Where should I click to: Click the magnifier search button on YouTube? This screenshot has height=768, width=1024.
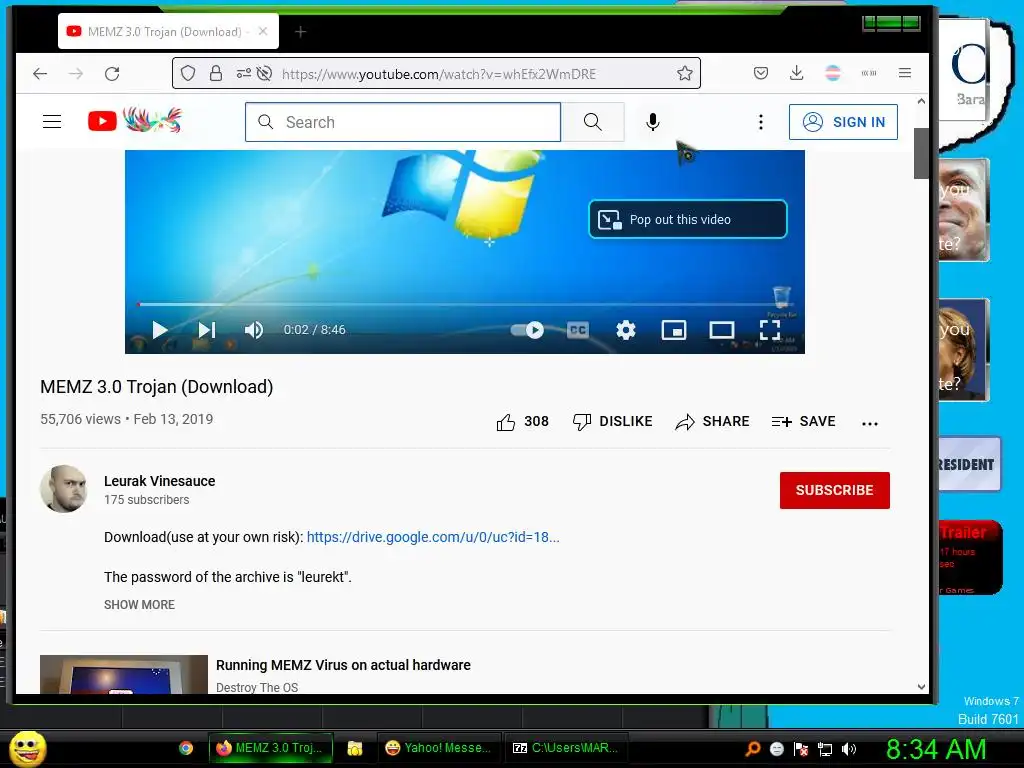(x=592, y=122)
